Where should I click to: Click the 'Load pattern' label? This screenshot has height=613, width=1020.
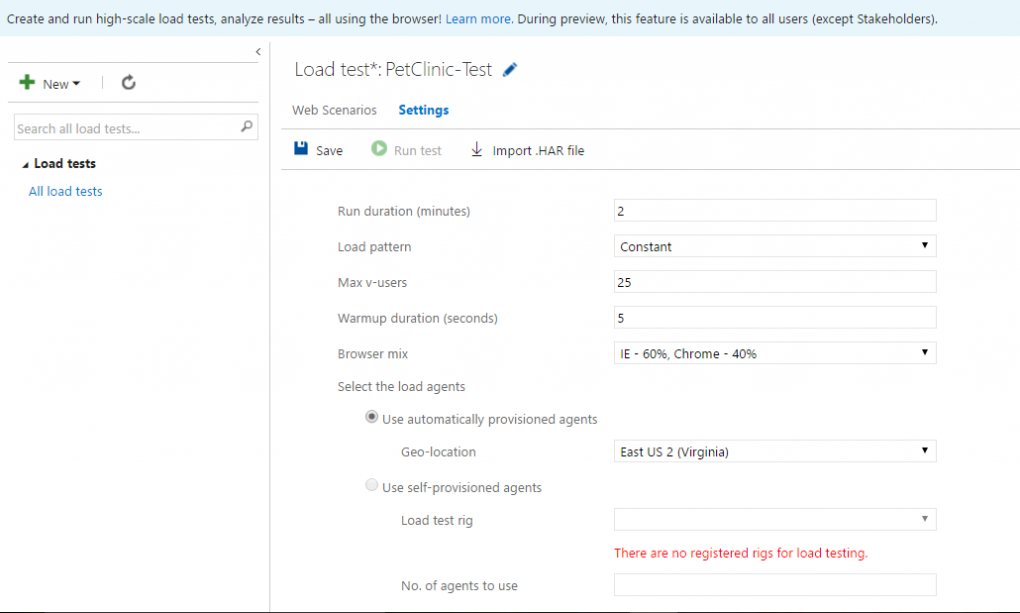click(374, 247)
